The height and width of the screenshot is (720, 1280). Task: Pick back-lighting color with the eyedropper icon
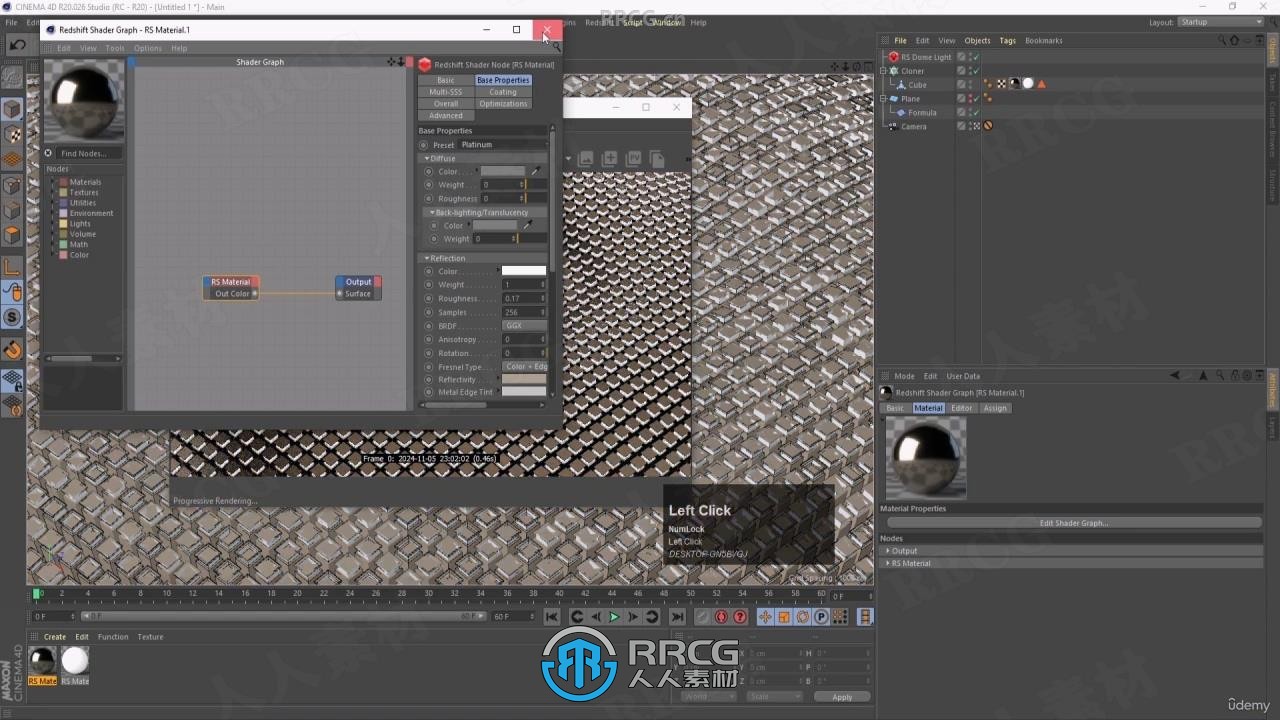(527, 225)
